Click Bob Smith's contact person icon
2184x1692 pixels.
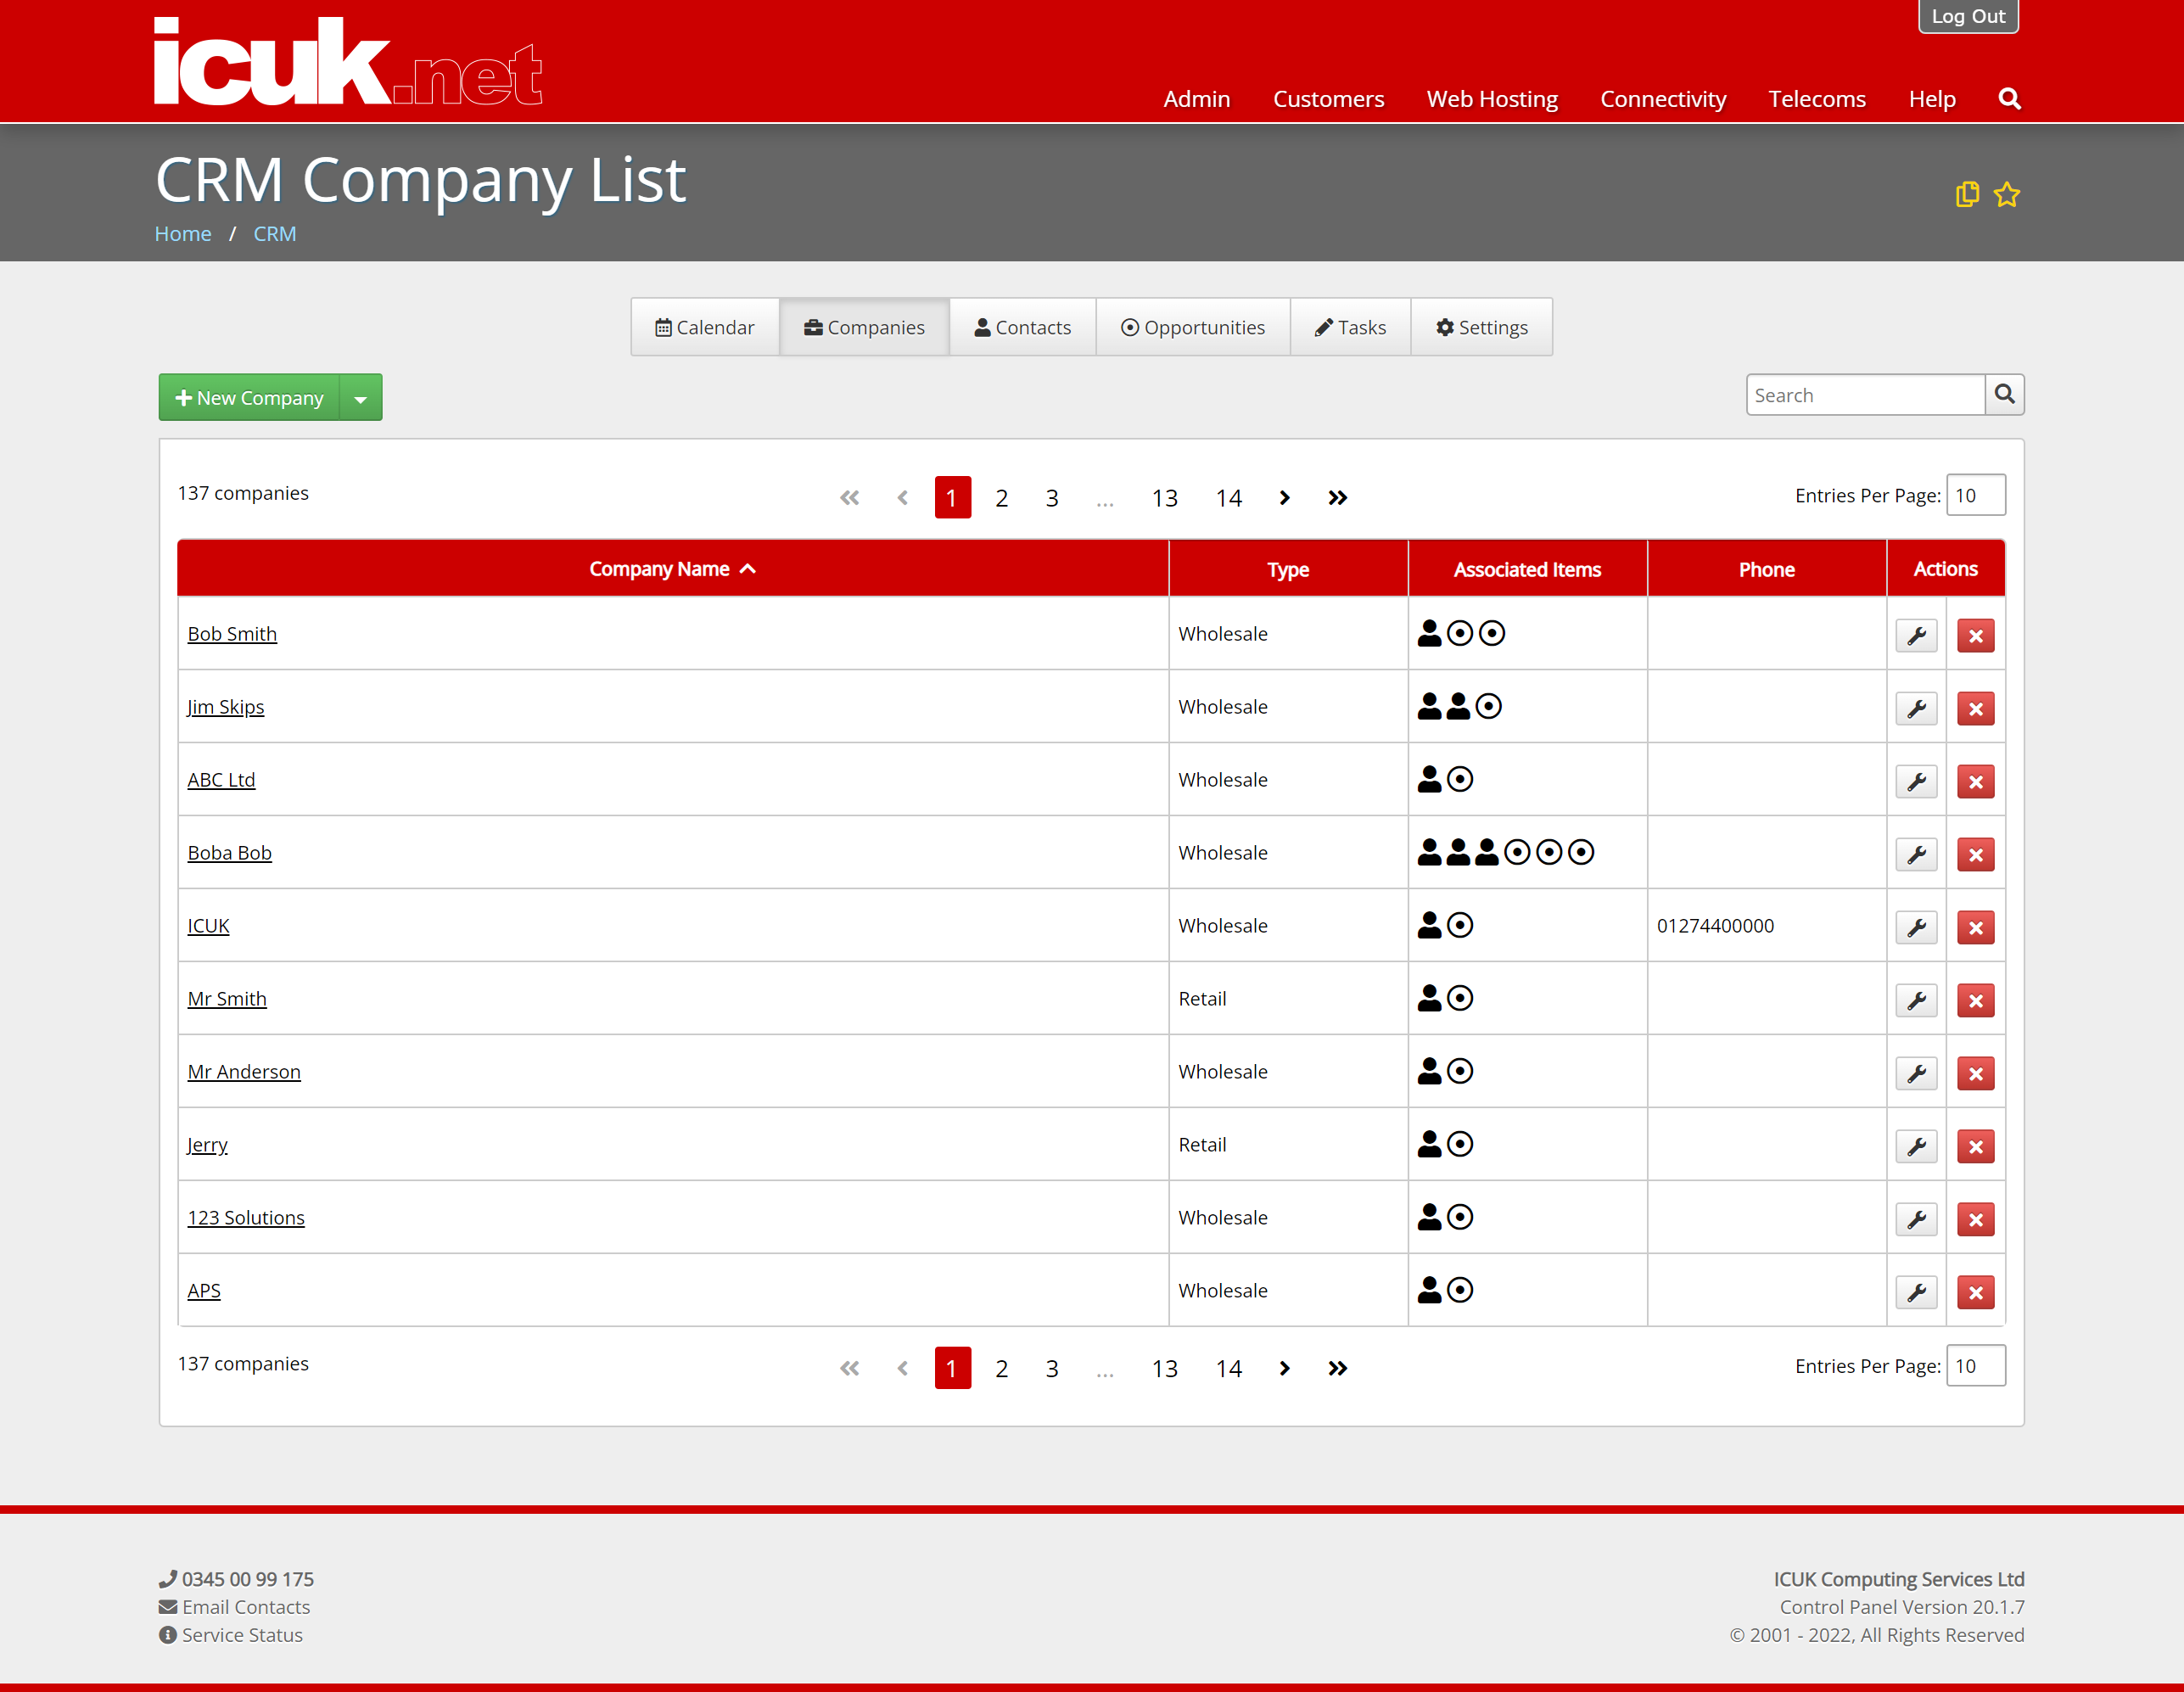pos(1430,633)
